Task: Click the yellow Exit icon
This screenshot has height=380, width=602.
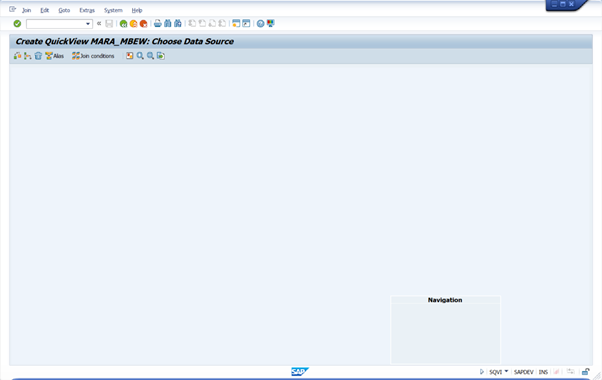Action: point(133,24)
